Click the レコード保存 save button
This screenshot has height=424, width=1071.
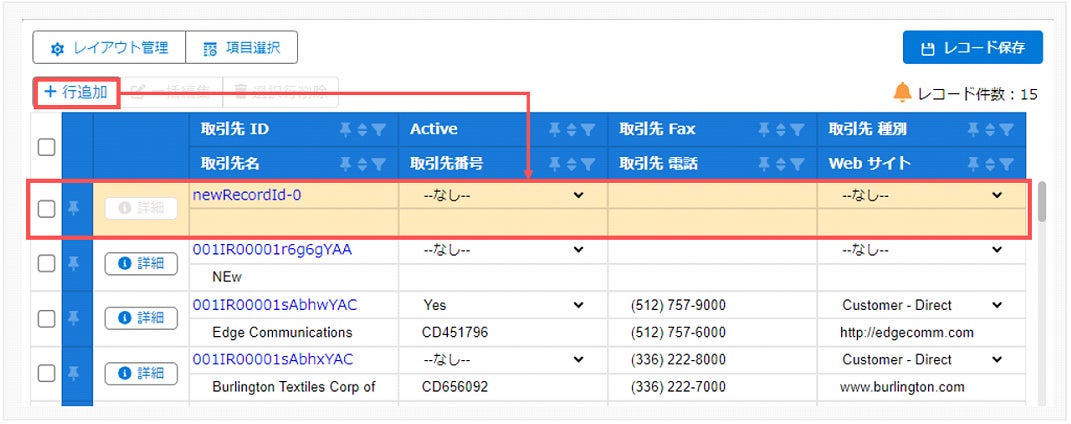point(973,48)
